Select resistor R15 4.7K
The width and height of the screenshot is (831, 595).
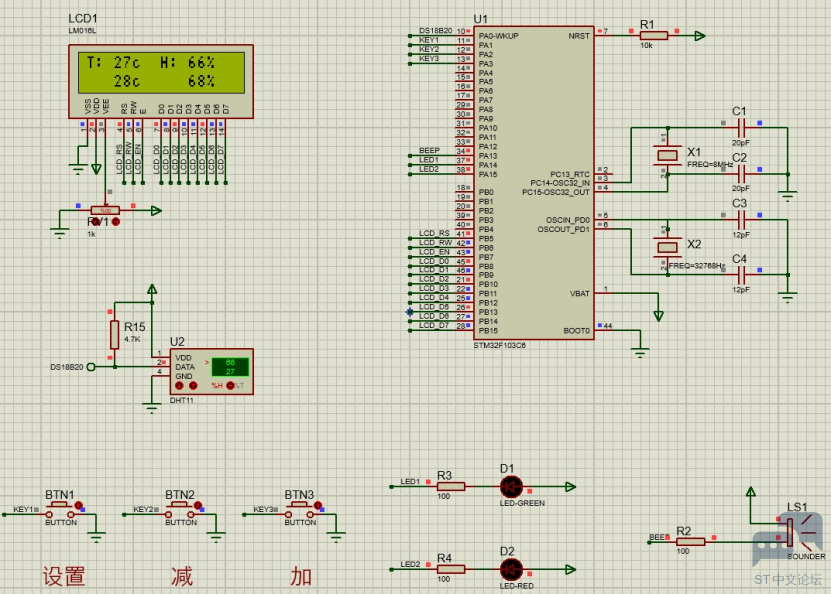coord(114,334)
